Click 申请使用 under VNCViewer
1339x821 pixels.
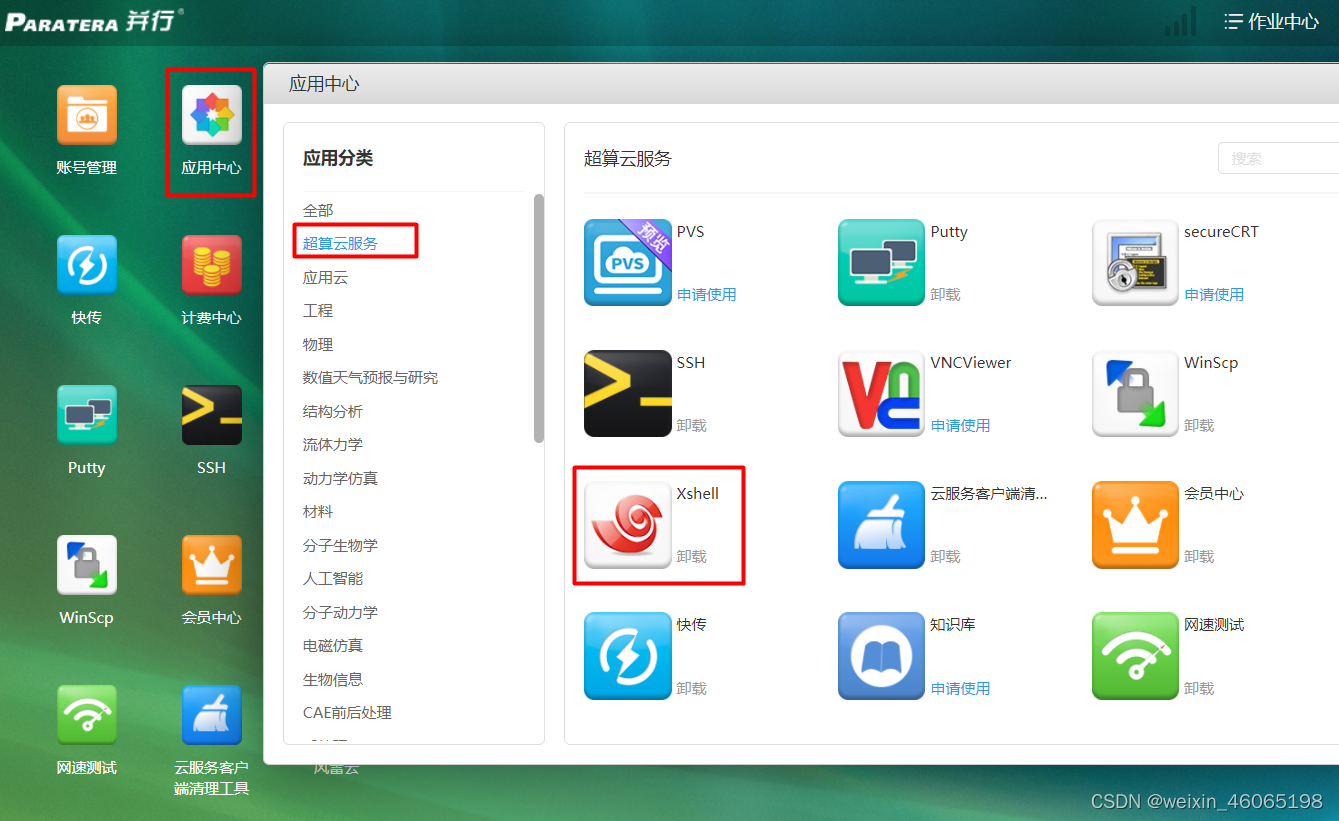click(960, 425)
